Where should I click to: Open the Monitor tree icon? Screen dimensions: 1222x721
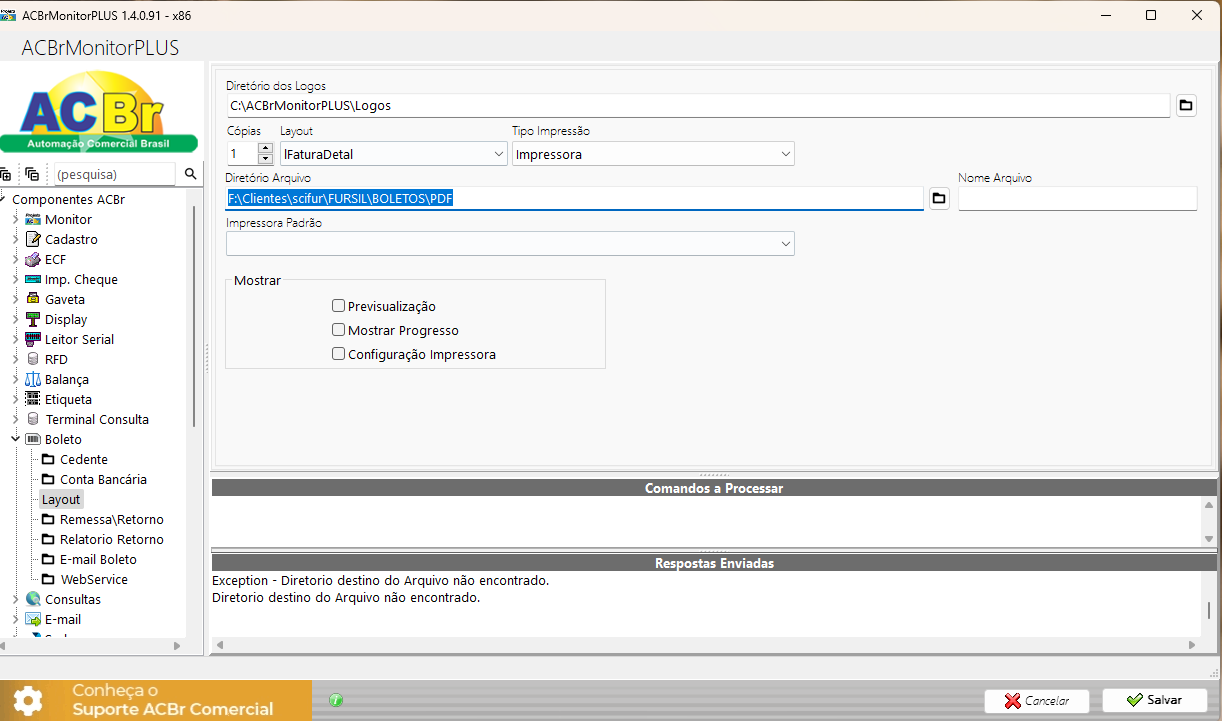click(33, 219)
